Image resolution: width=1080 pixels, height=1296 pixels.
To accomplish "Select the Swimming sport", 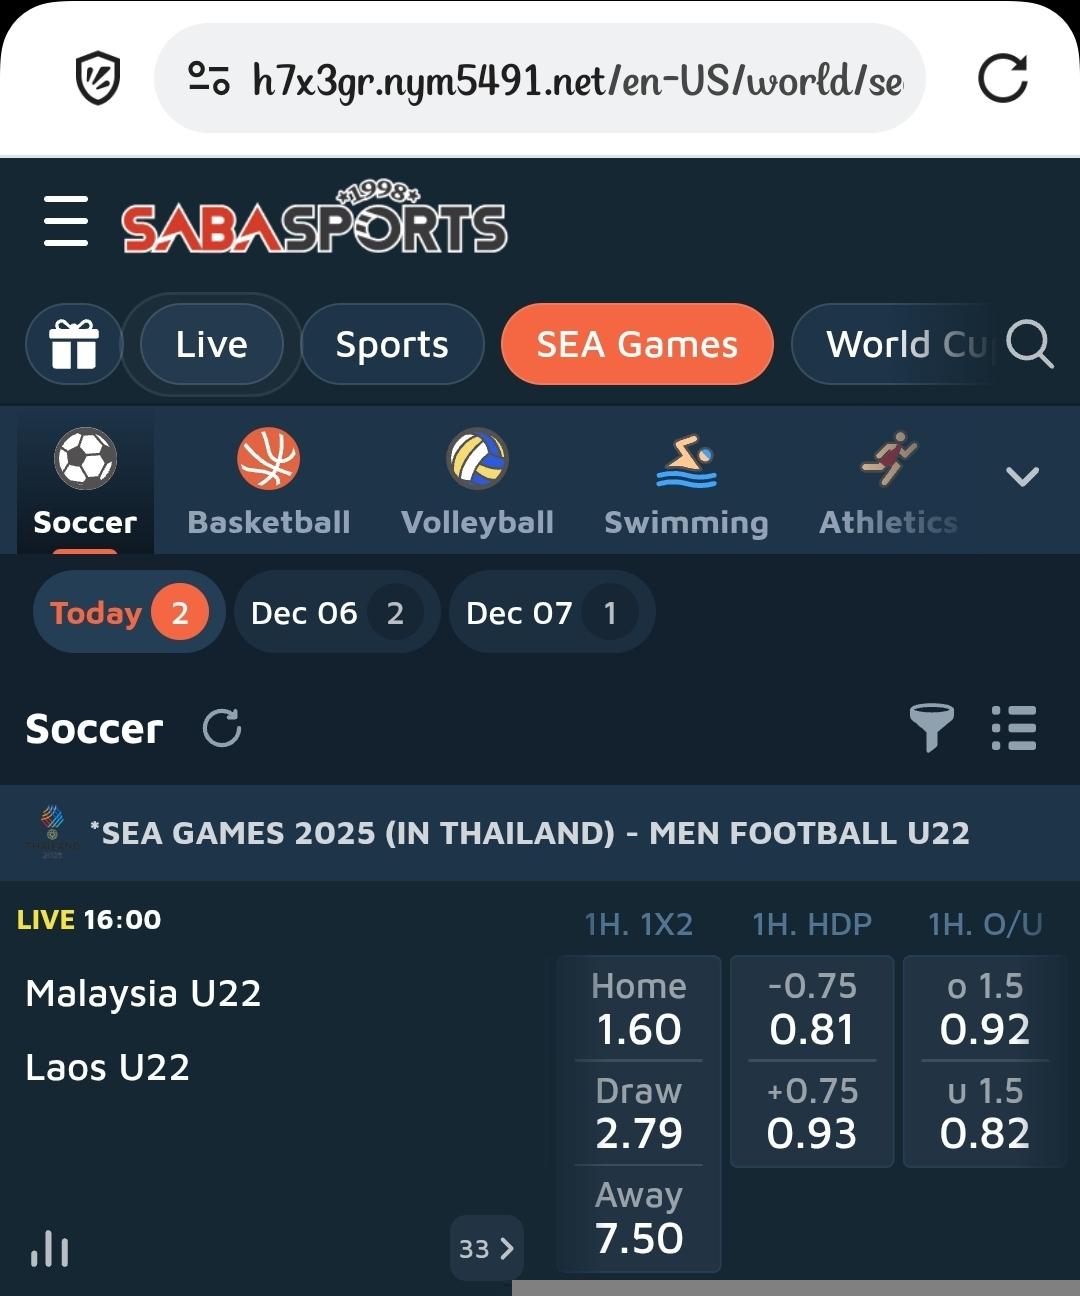I will pyautogui.click(x=686, y=482).
